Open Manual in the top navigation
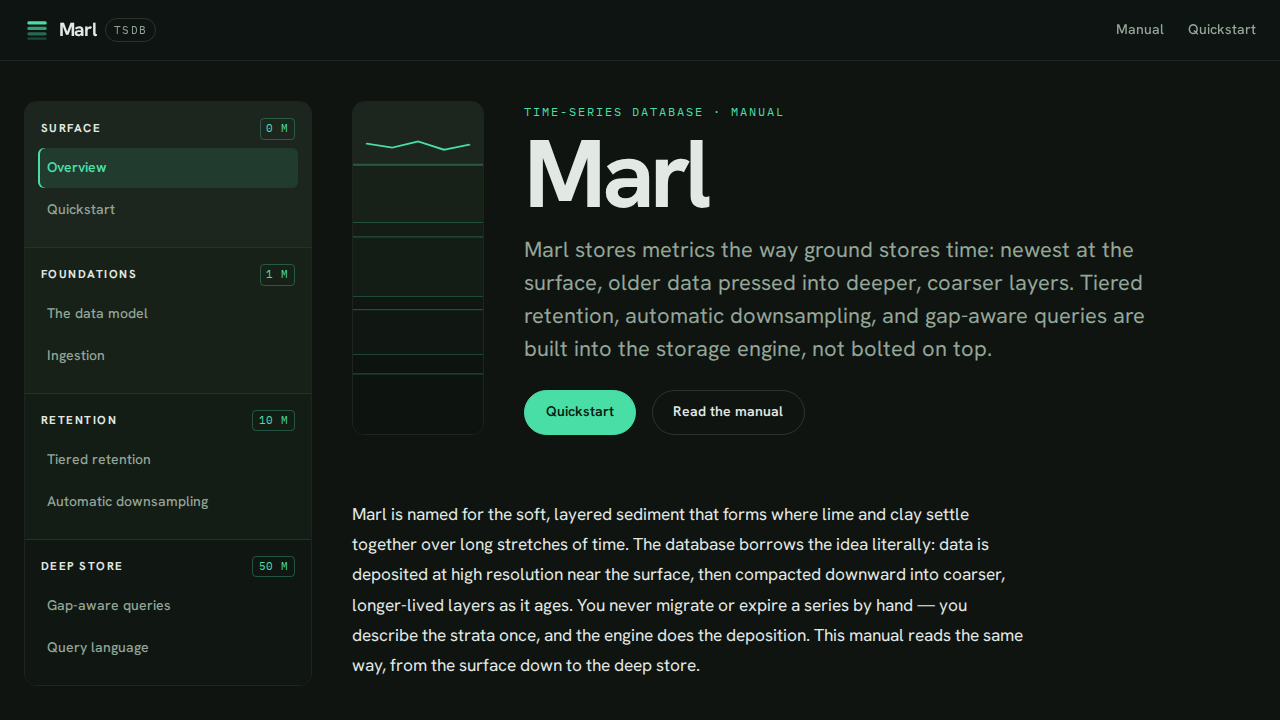The height and width of the screenshot is (720, 1280). 1140,30
